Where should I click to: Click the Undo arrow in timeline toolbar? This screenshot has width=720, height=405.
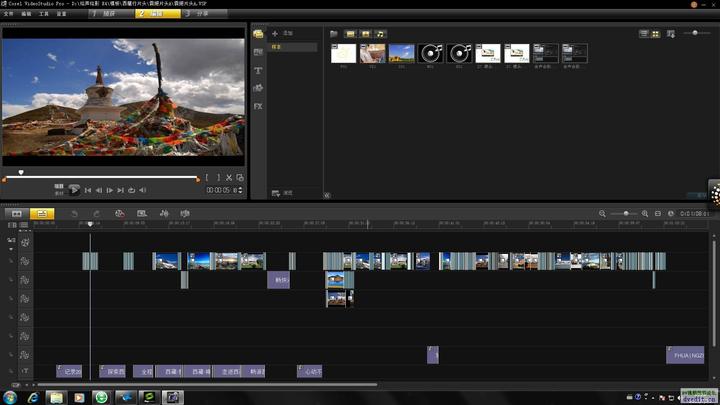click(x=74, y=214)
